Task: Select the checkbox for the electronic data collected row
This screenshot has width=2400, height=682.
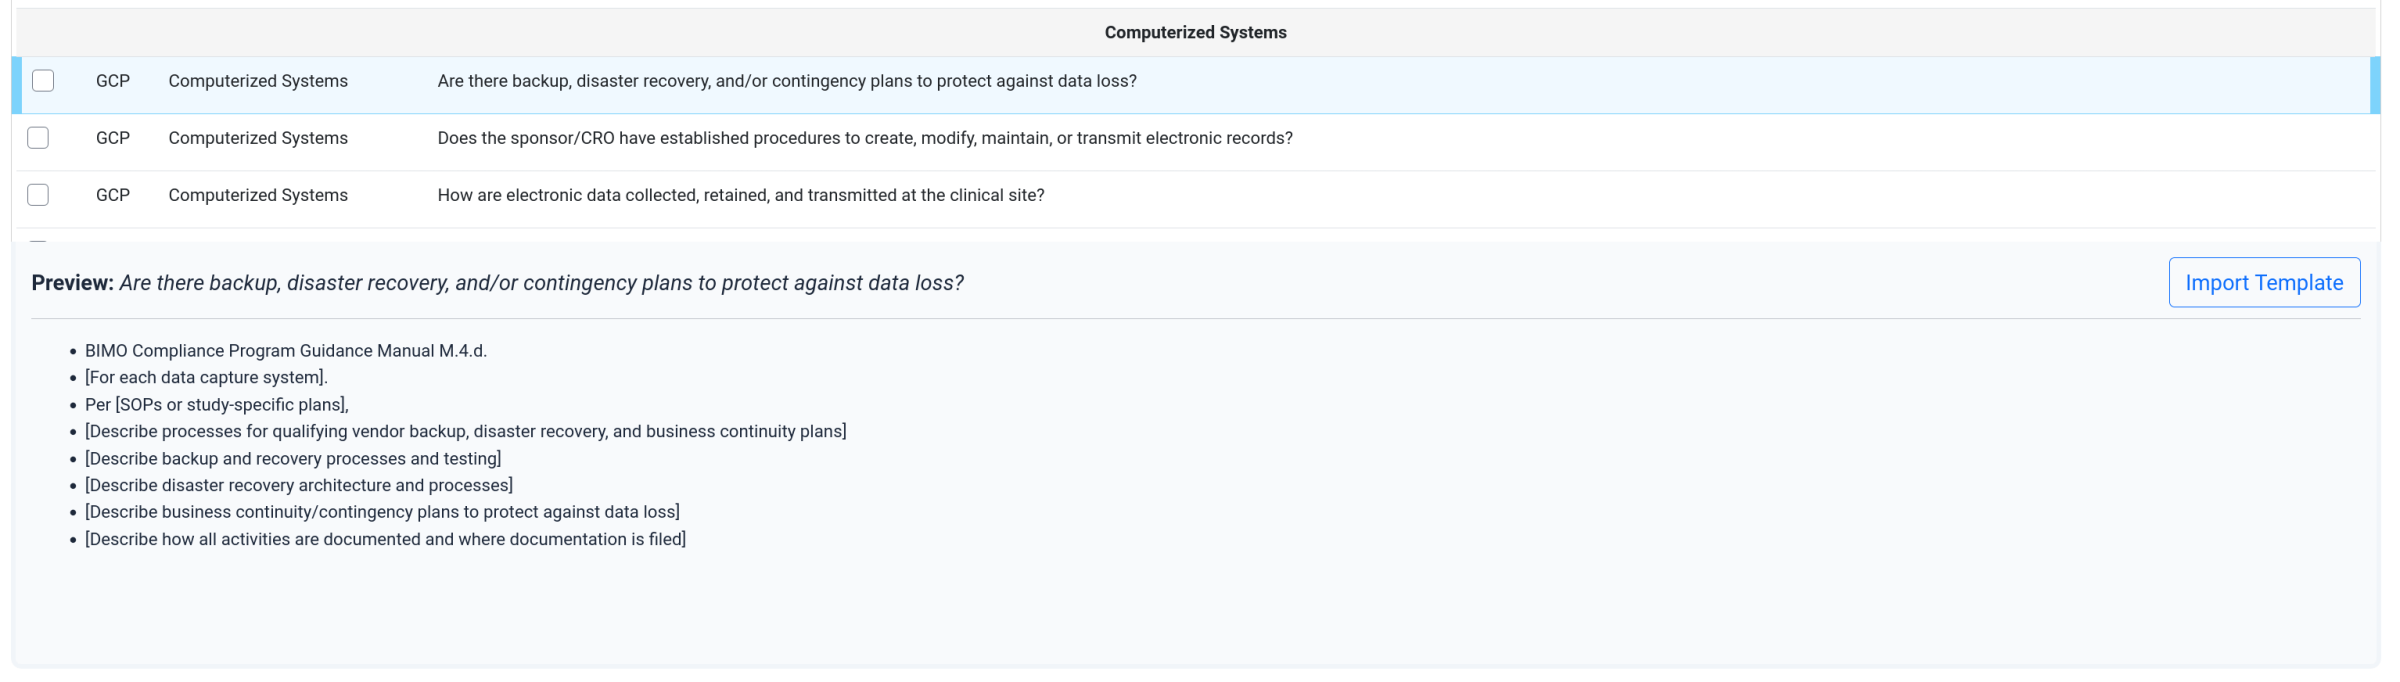Action: point(38,195)
